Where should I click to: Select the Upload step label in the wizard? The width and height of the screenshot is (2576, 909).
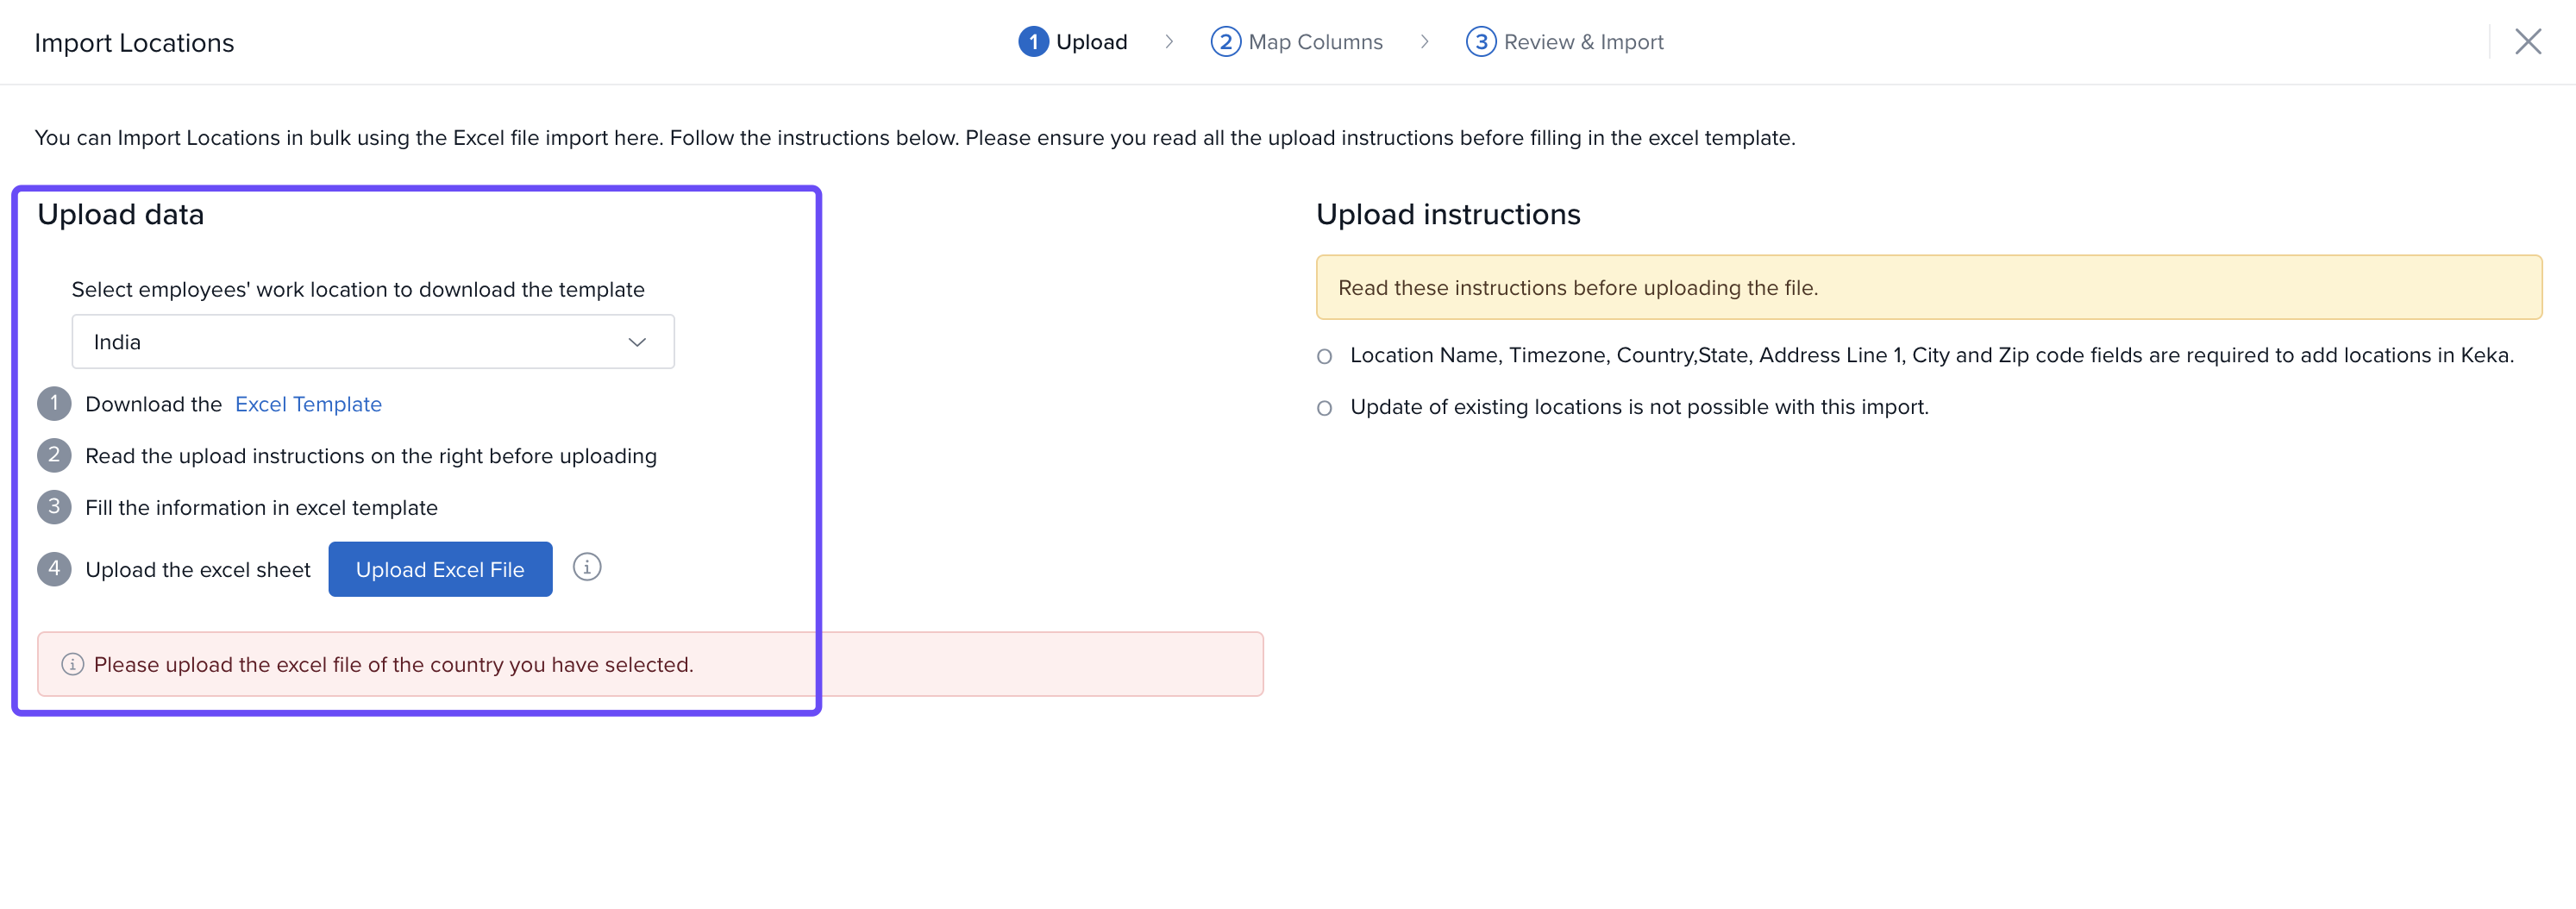(x=1091, y=42)
